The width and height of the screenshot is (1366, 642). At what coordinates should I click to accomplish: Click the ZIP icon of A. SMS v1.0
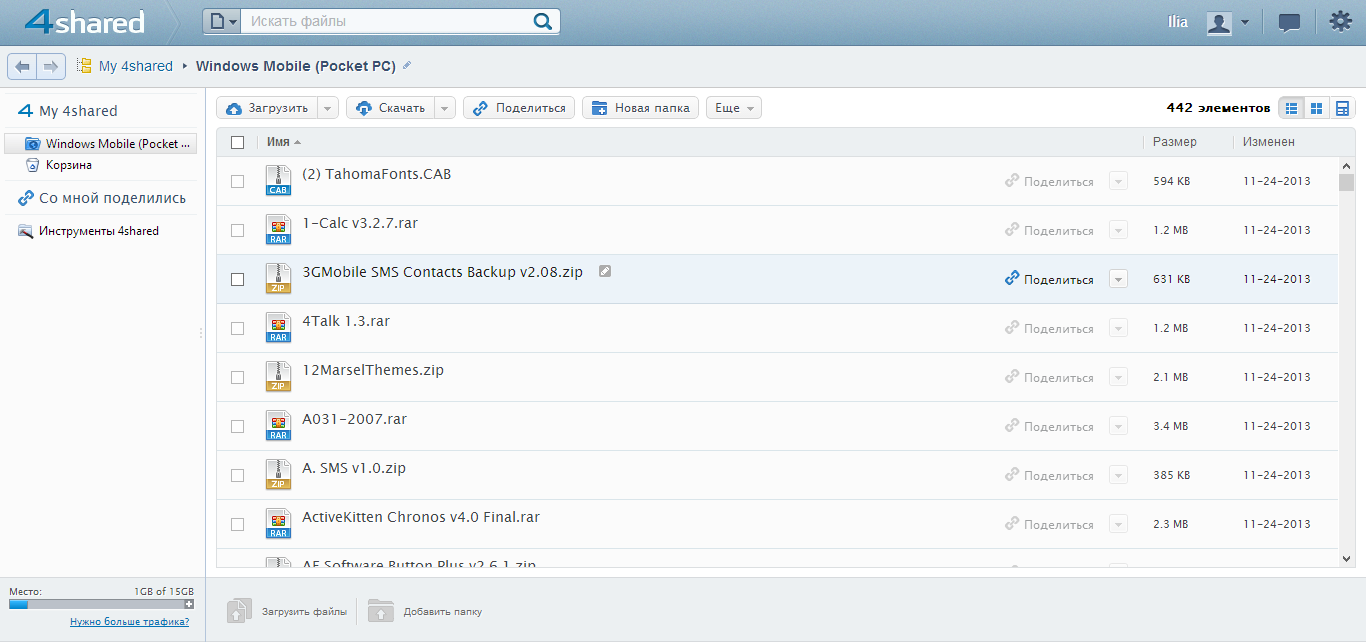pos(278,475)
